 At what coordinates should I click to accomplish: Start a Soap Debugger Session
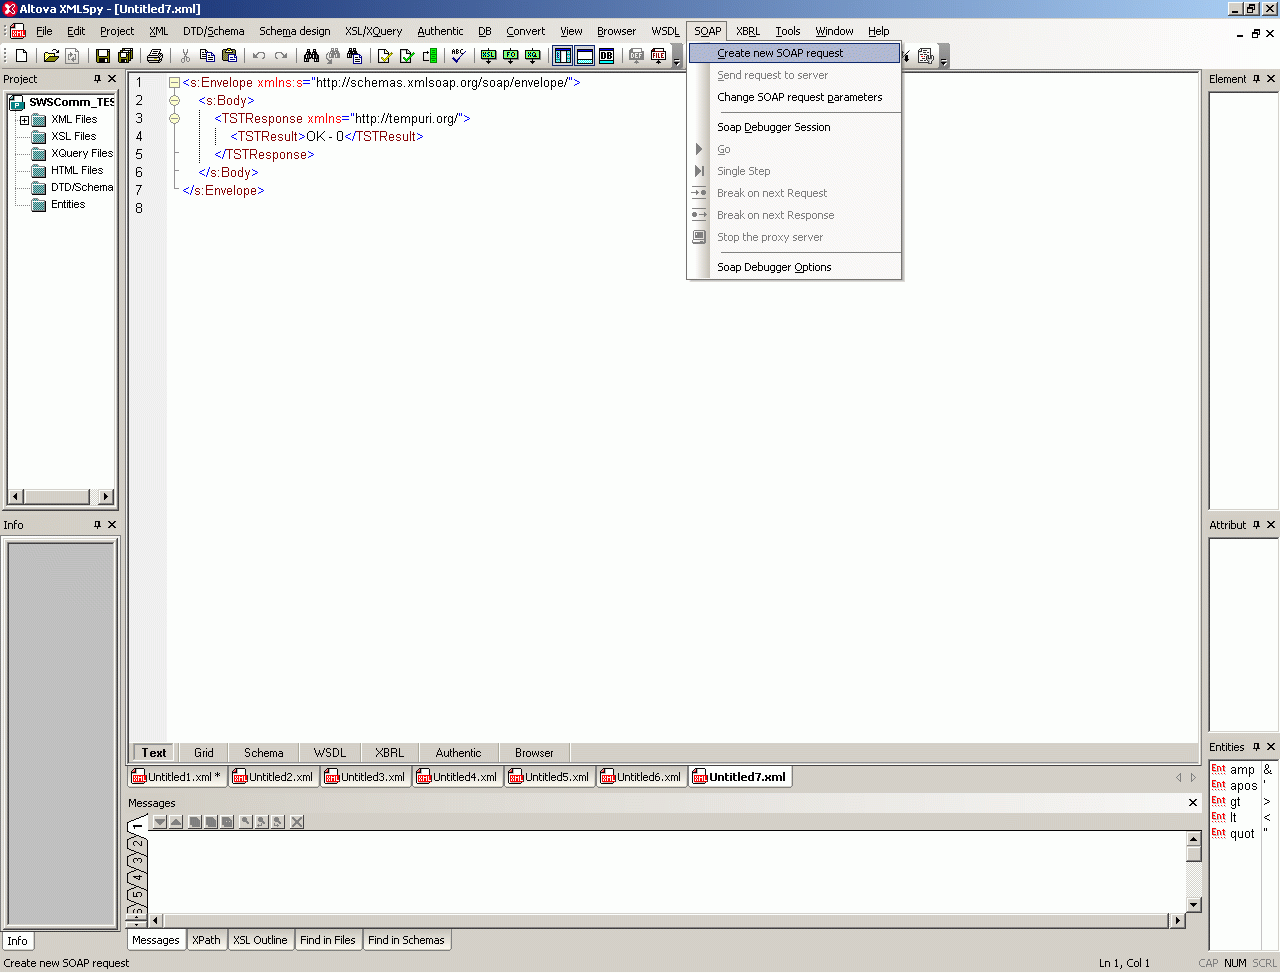click(795, 127)
